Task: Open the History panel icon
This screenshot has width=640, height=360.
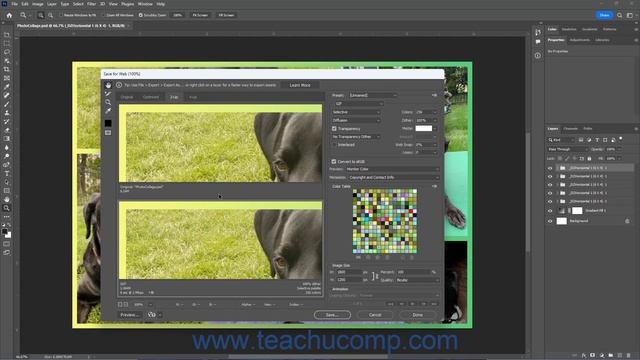Action: pos(538,32)
